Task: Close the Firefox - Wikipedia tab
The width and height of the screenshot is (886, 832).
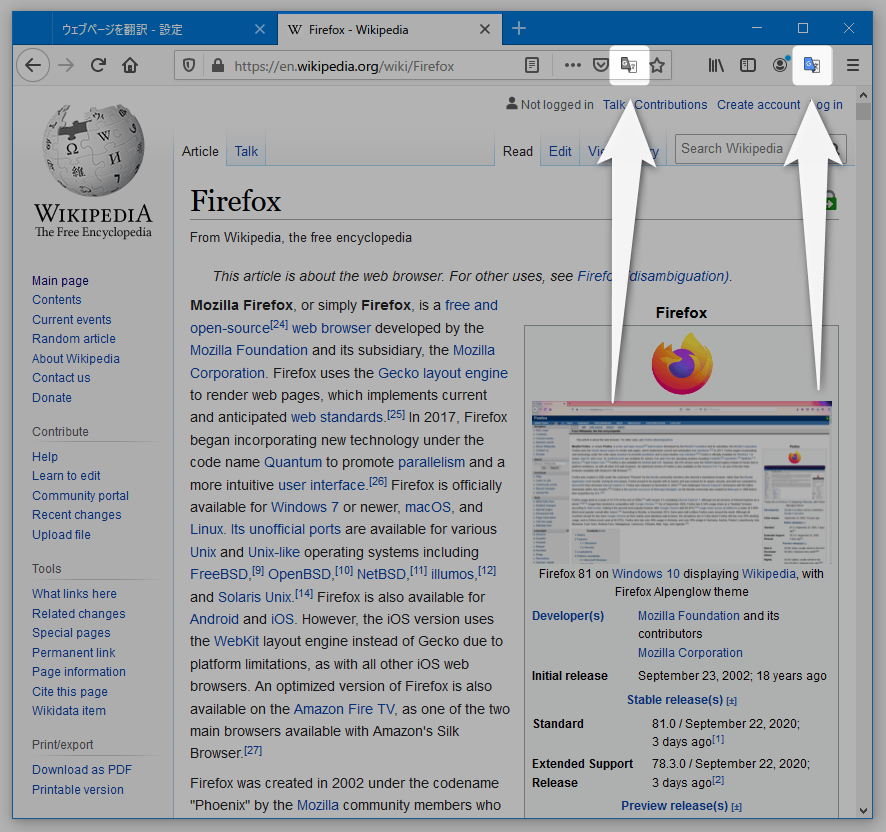Action: tap(484, 29)
